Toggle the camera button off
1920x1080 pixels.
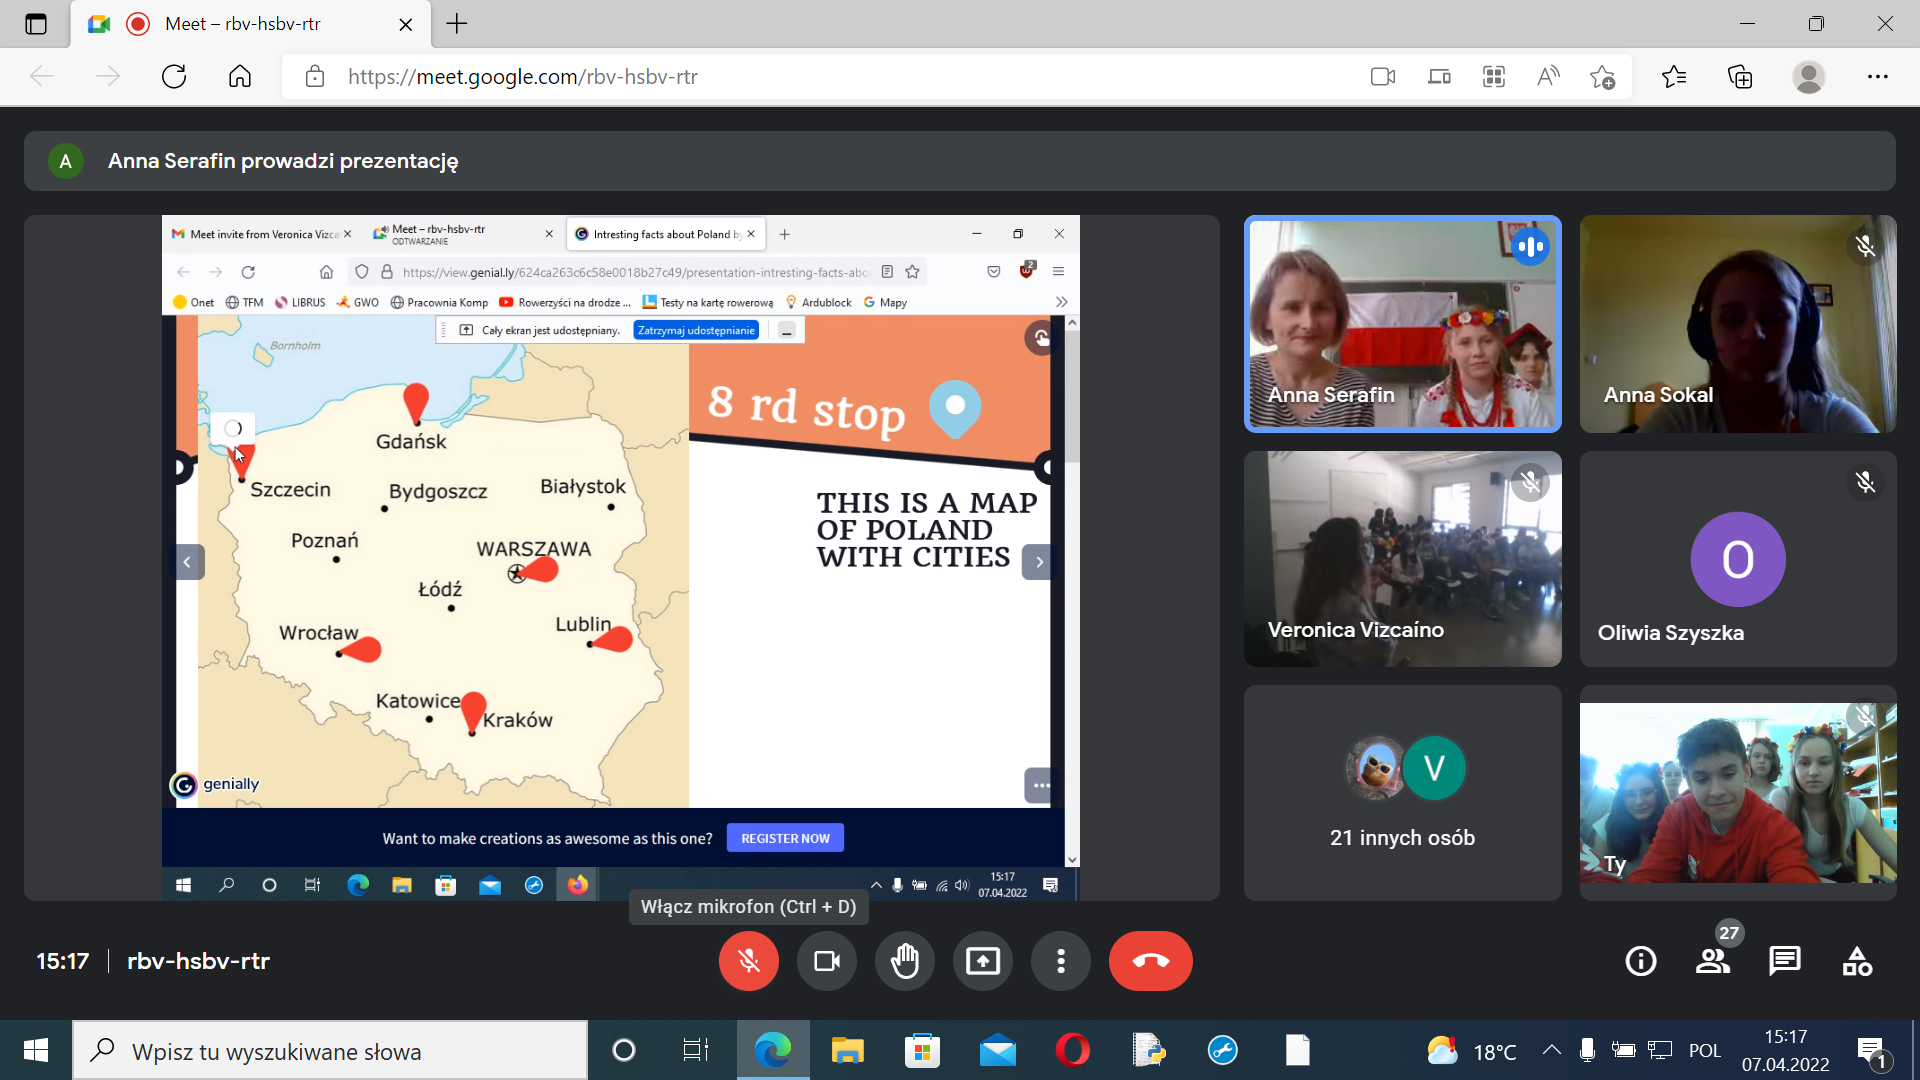pos(826,961)
